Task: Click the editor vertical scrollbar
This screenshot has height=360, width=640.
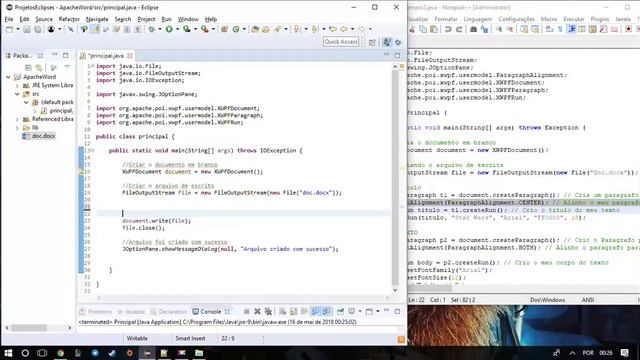Action: pyautogui.click(x=395, y=178)
